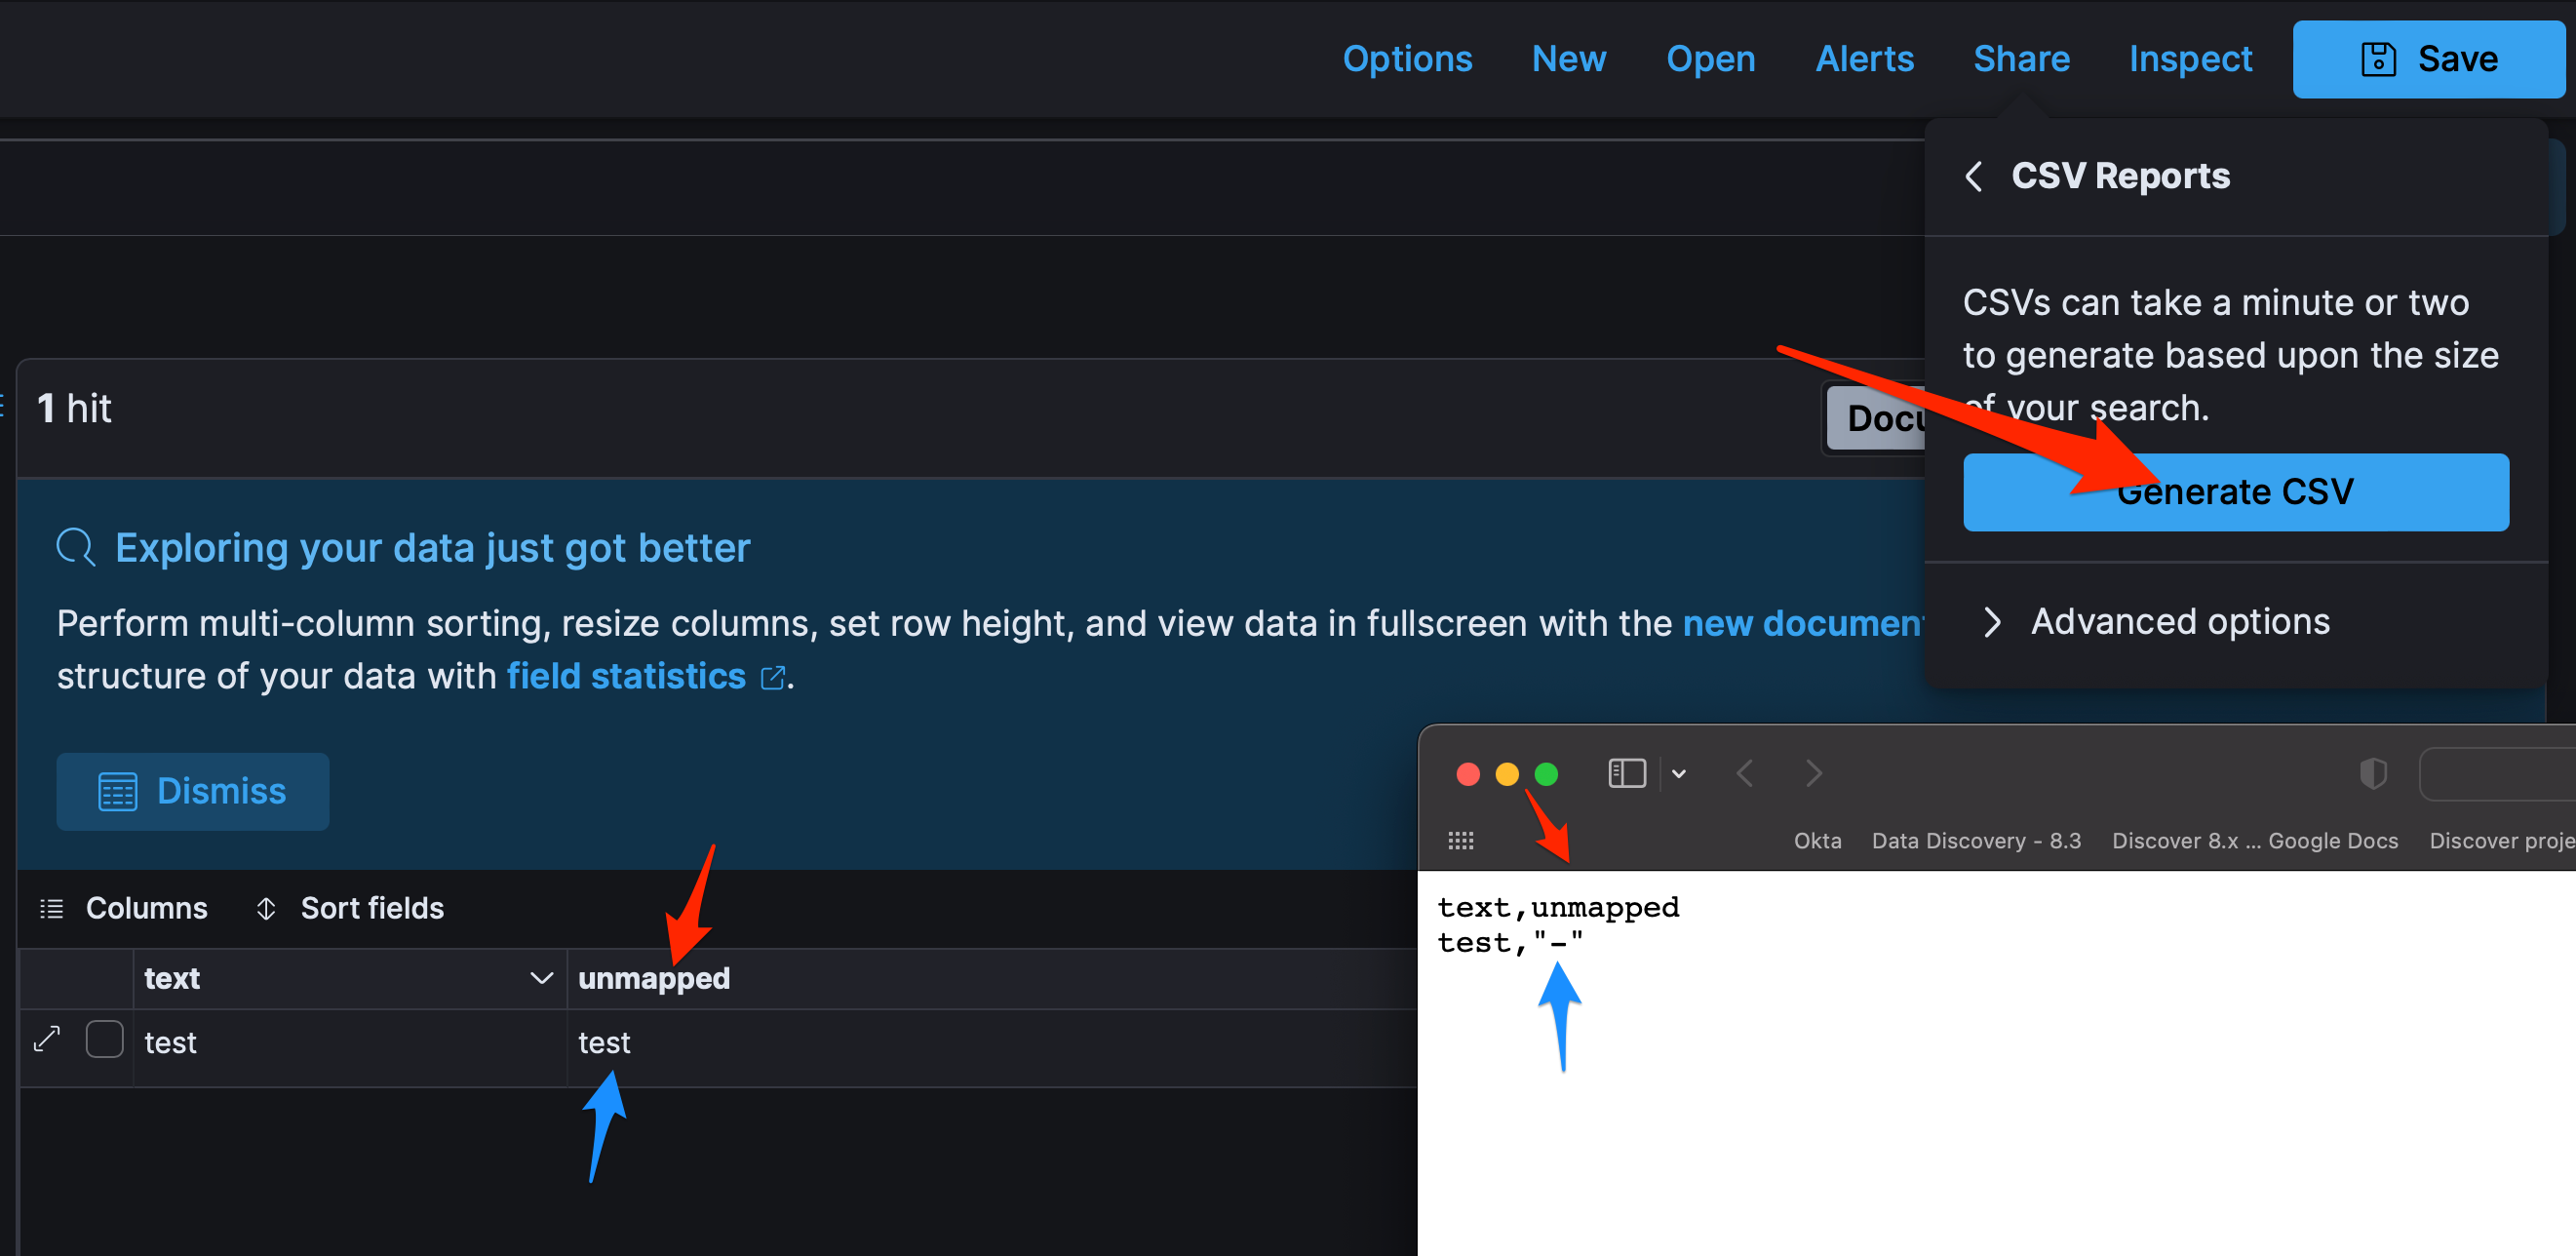Viewport: 2576px width, 1256px height.
Task: Open the field statistics link
Action: (x=626, y=677)
